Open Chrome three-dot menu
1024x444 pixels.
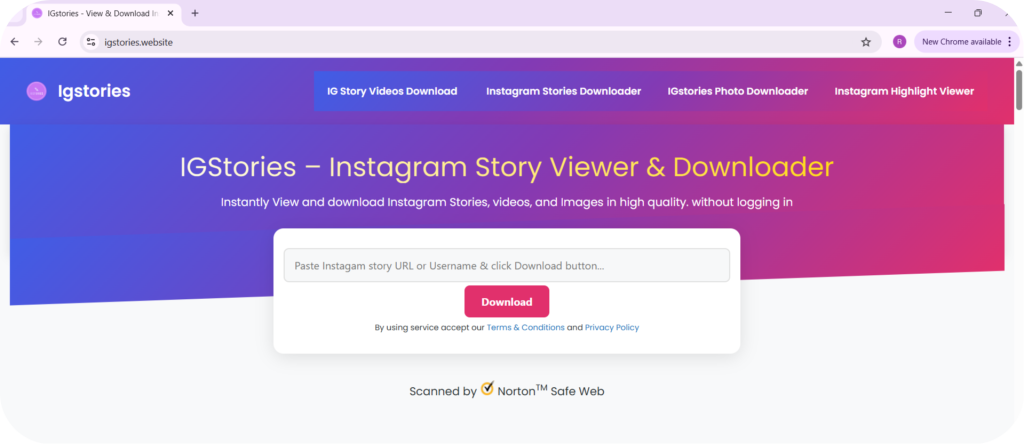point(1009,42)
